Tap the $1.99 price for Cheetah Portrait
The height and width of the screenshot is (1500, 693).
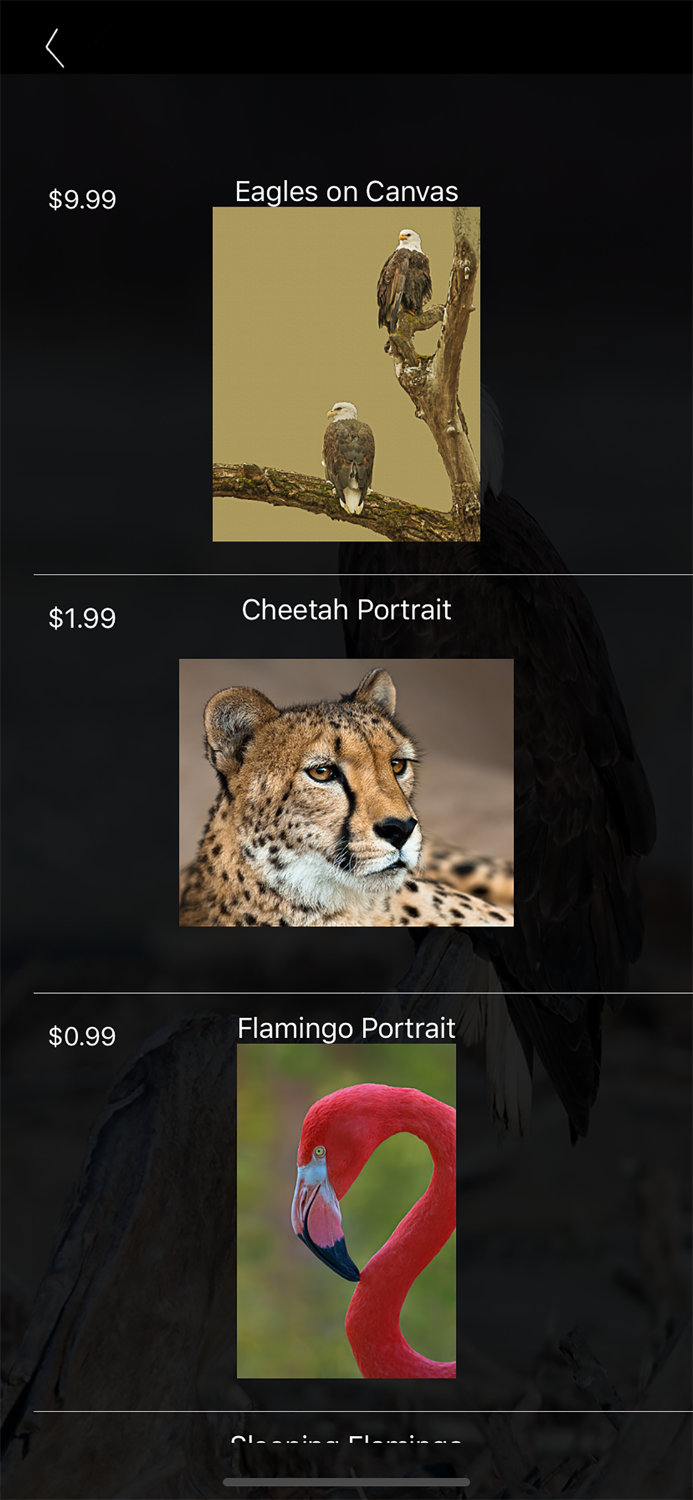tap(83, 618)
